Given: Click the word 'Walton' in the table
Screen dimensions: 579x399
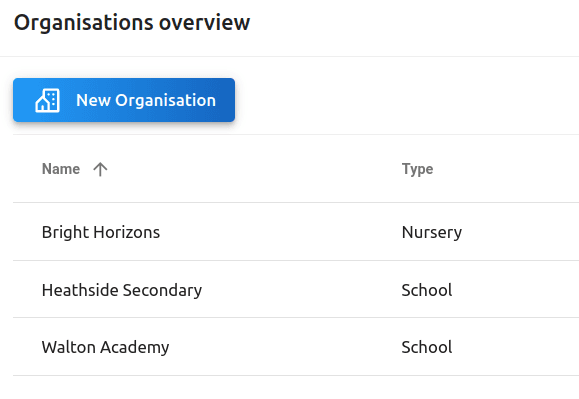Looking at the screenshot, I should click(x=69, y=347).
